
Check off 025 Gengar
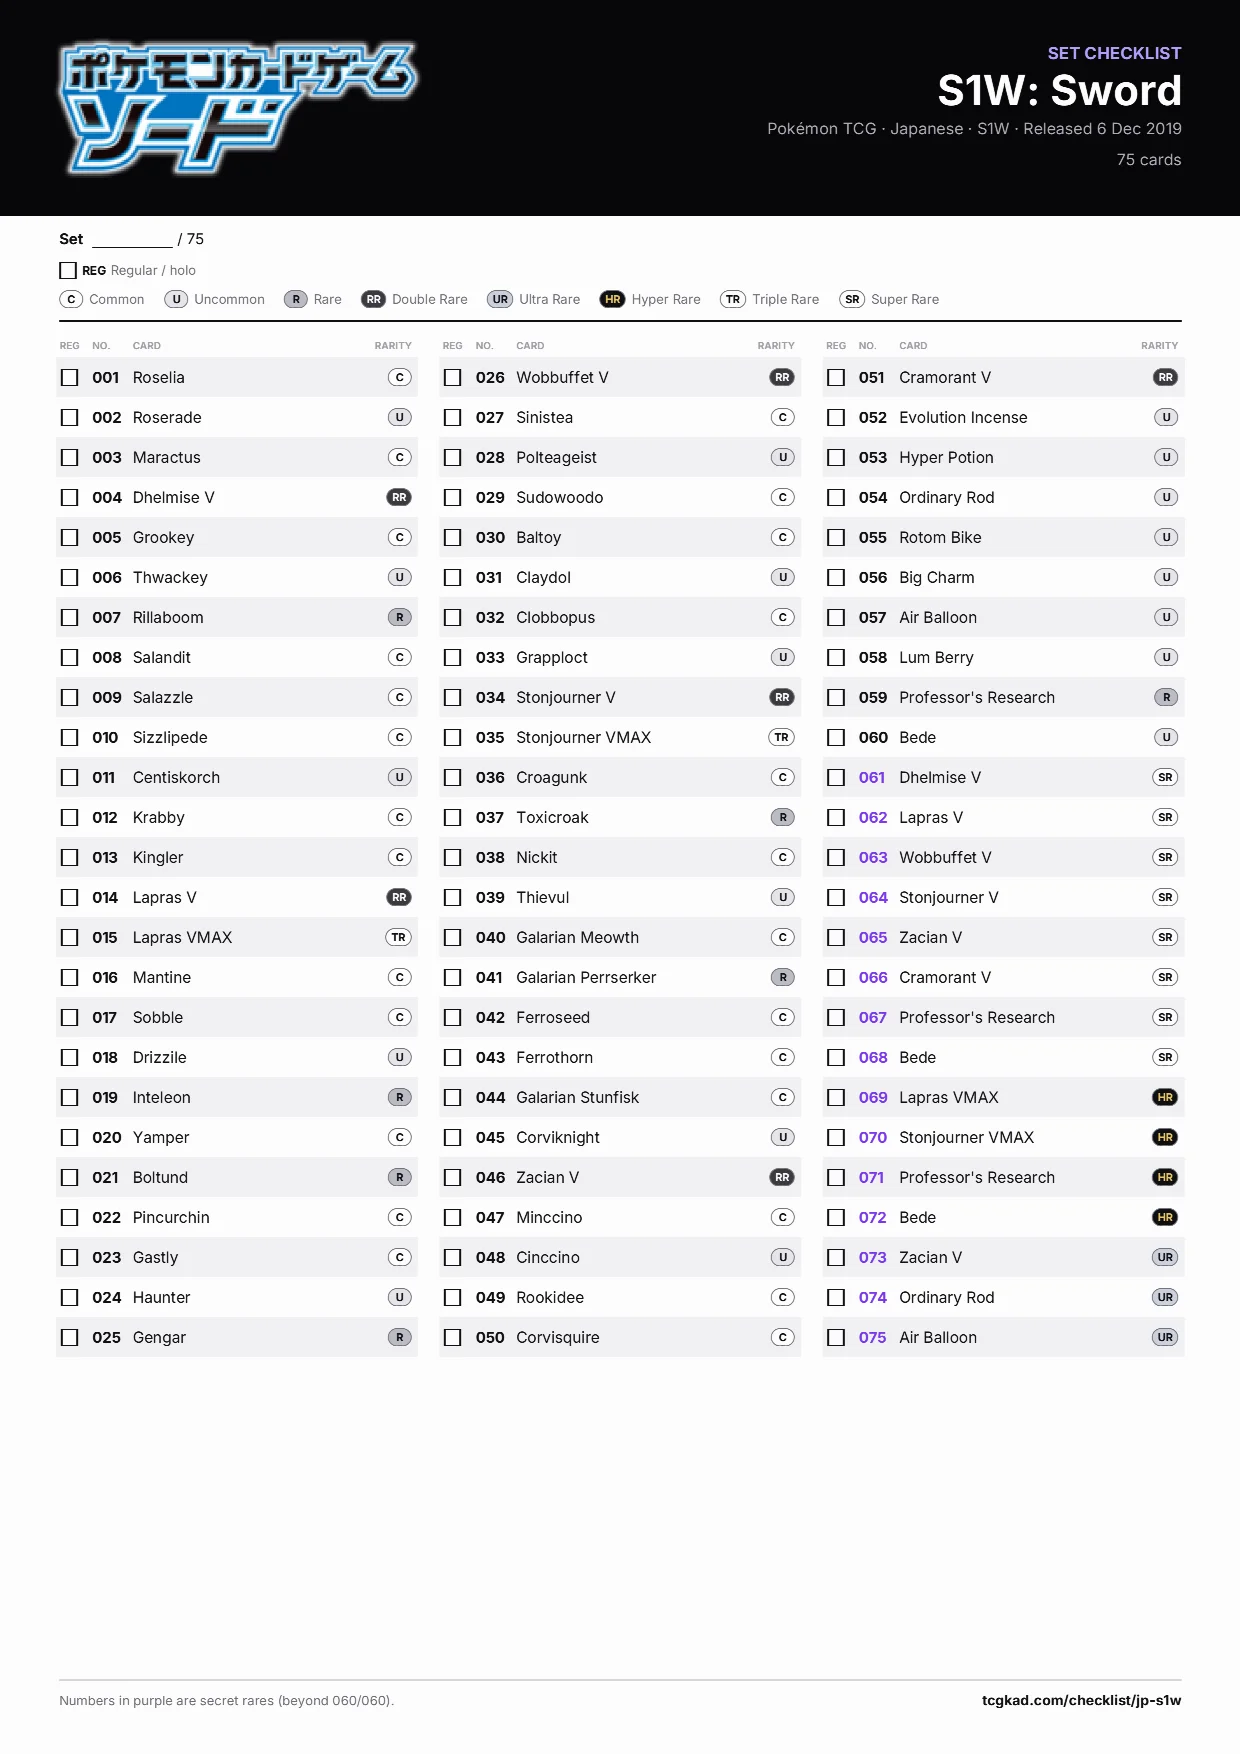click(x=69, y=1337)
